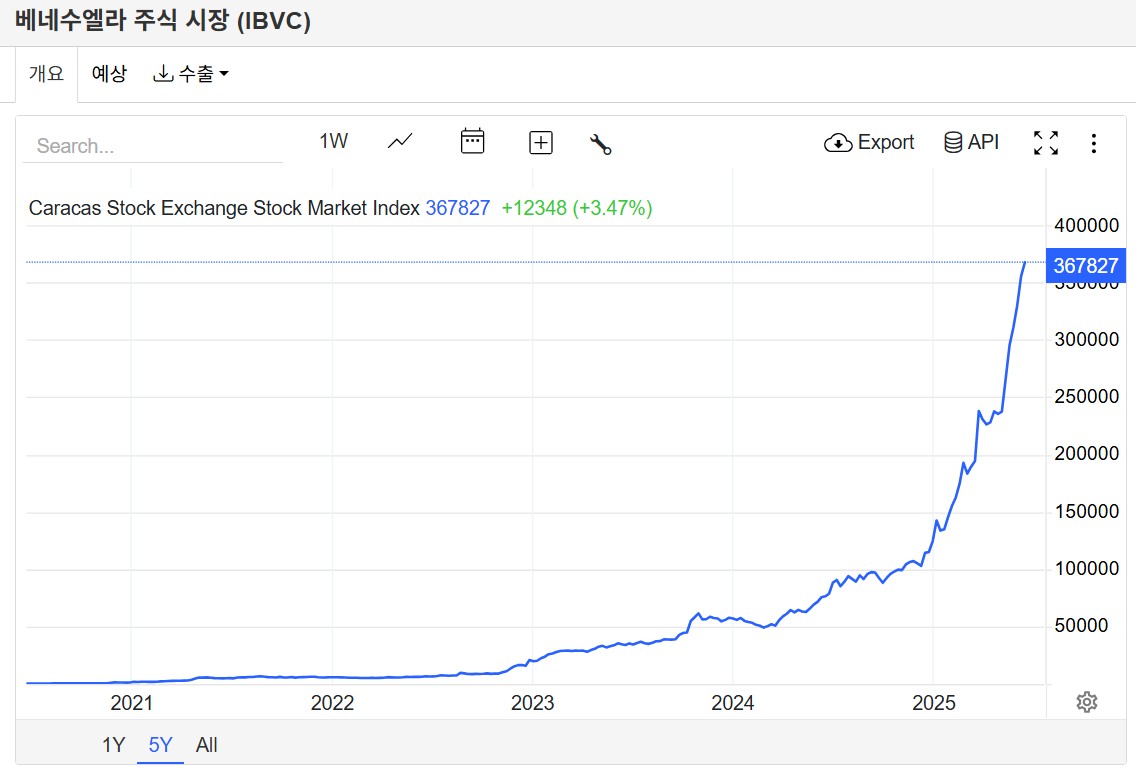1136x774 pixels.
Task: Toggle fullscreen chart mode icon
Action: [x=1045, y=143]
